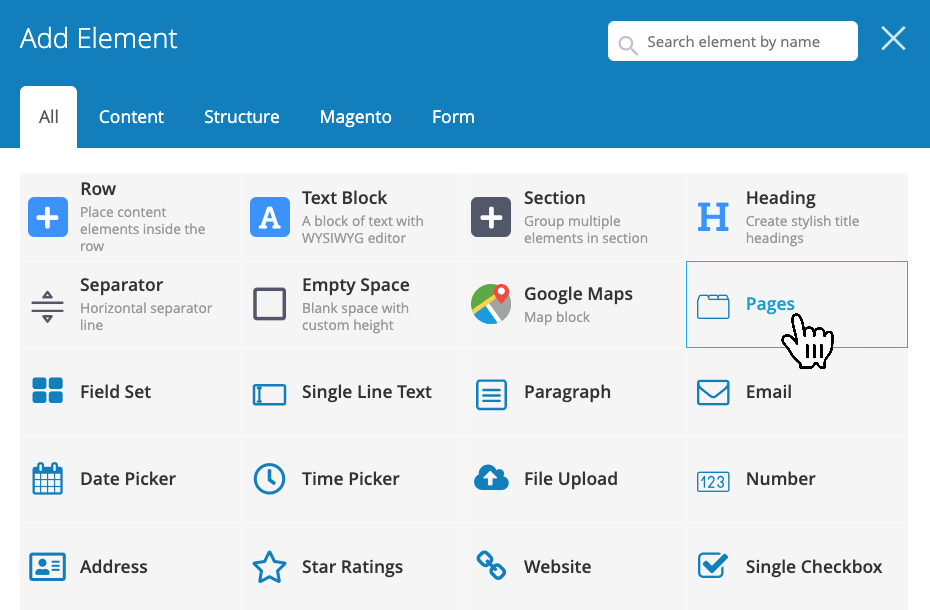Show the Magento elements tab
The height and width of the screenshot is (610, 930).
tap(356, 117)
